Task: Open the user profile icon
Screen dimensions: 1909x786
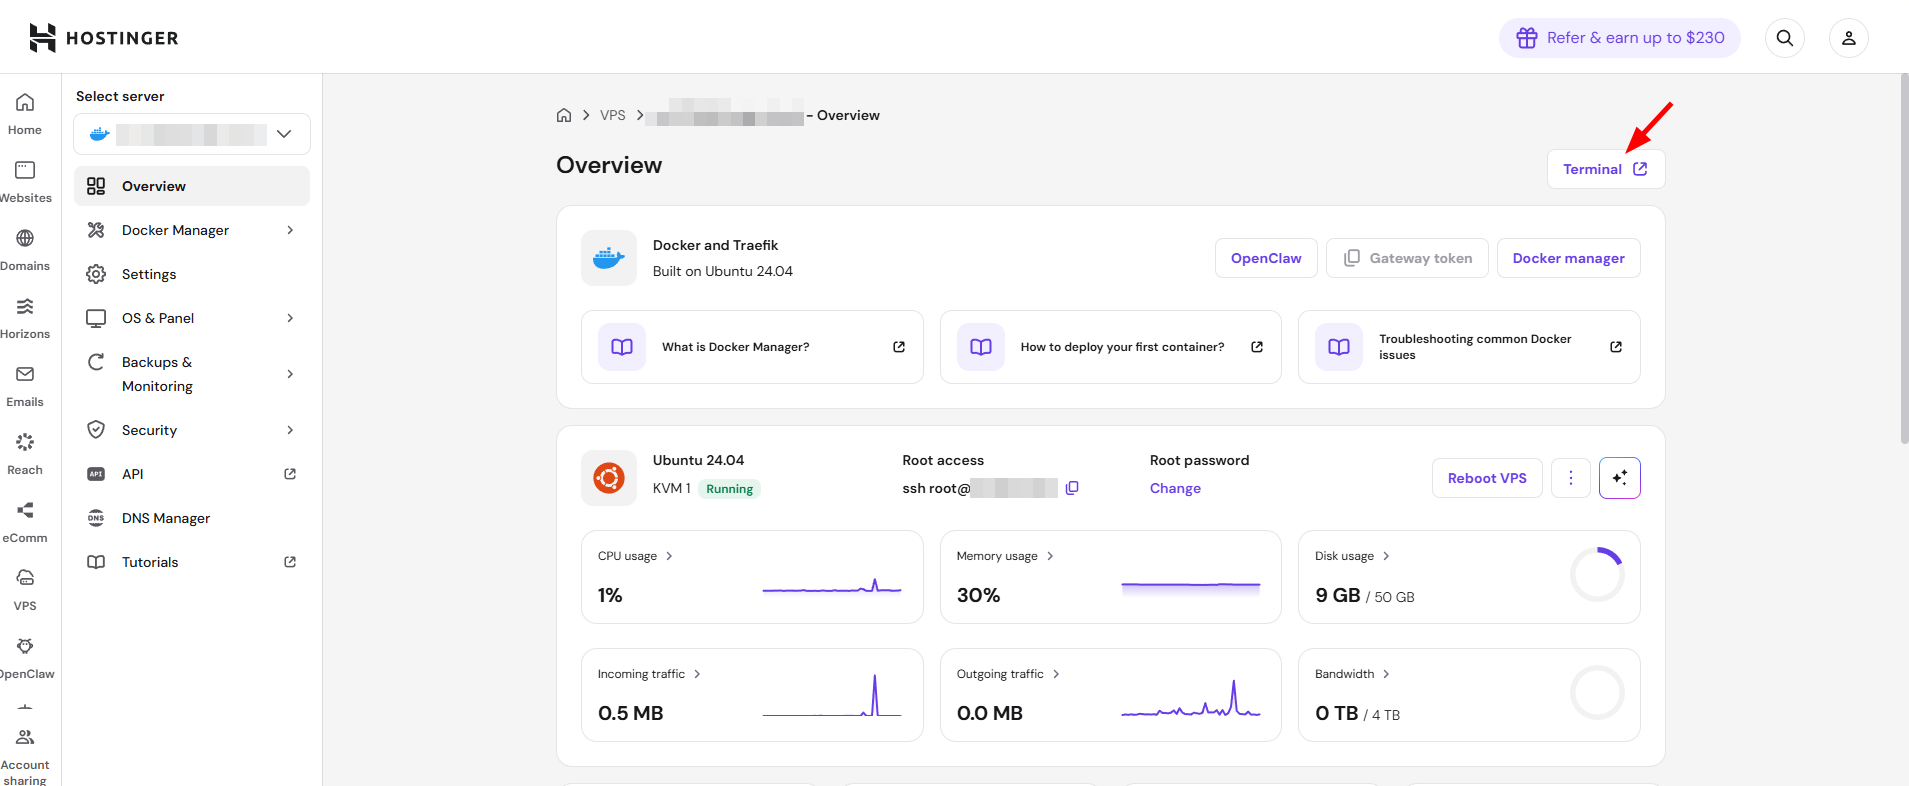Action: pos(1849,38)
